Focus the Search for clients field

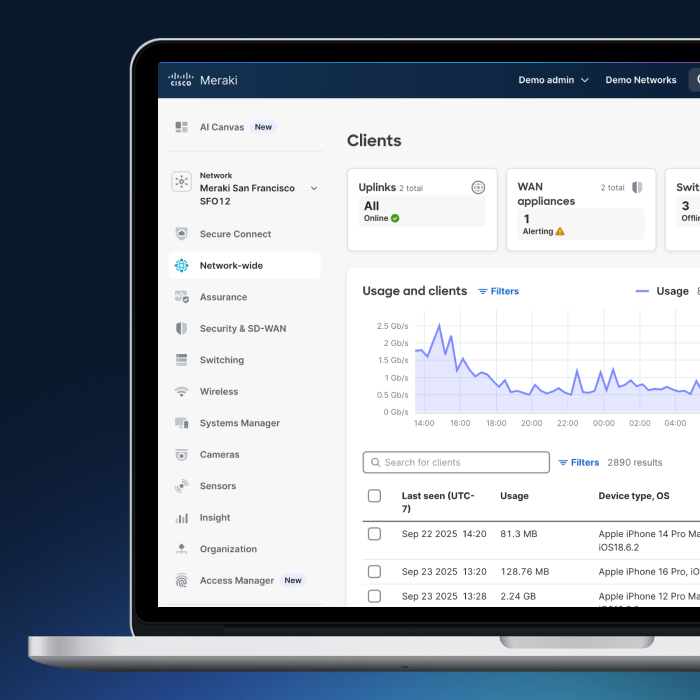tap(456, 462)
